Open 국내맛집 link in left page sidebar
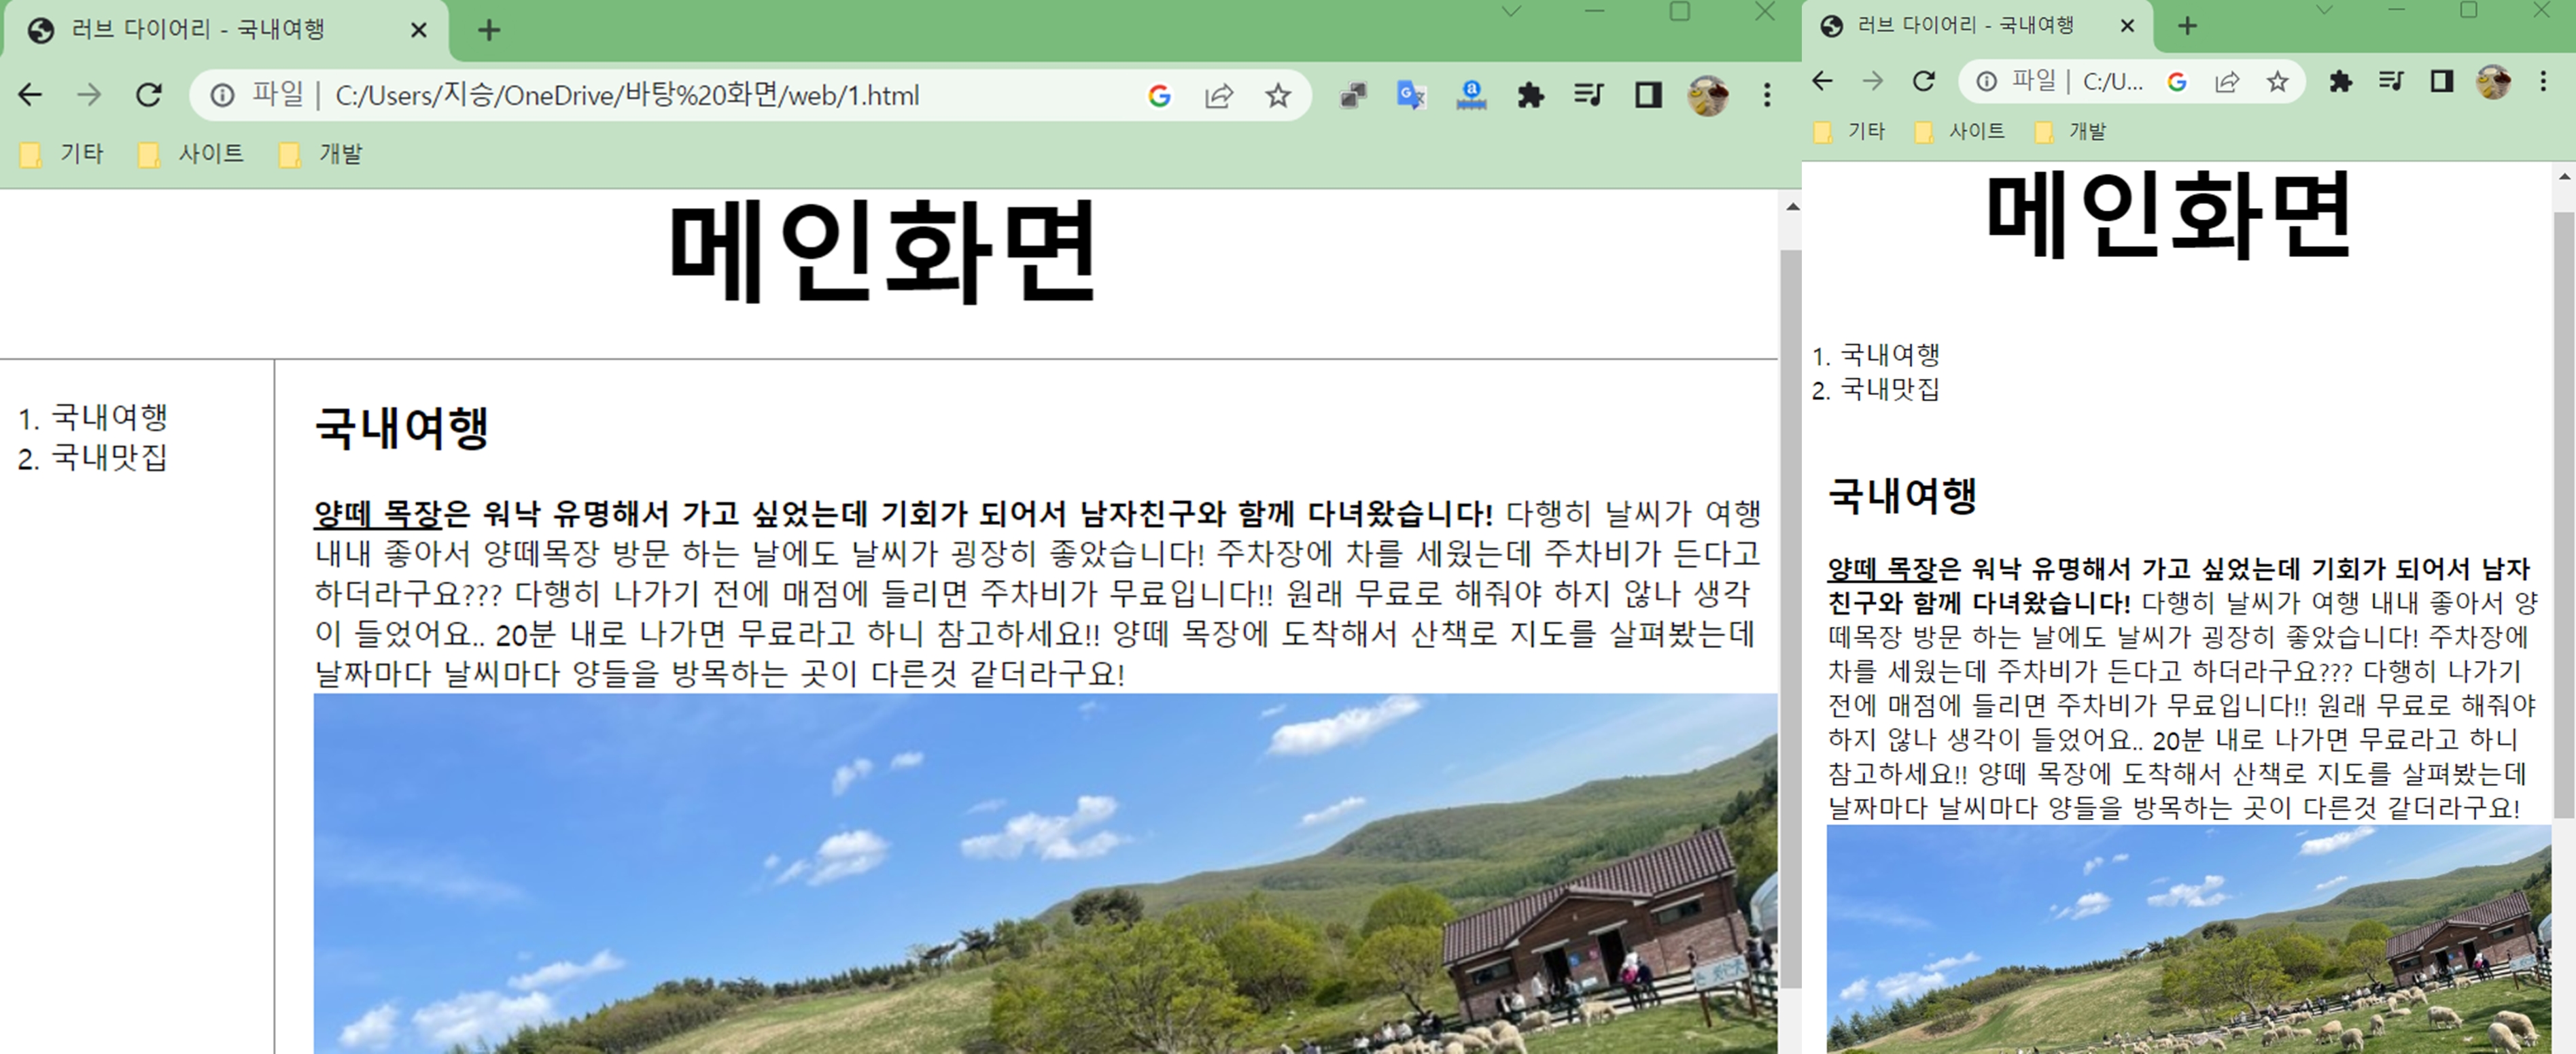The width and height of the screenshot is (2576, 1054). [109, 458]
